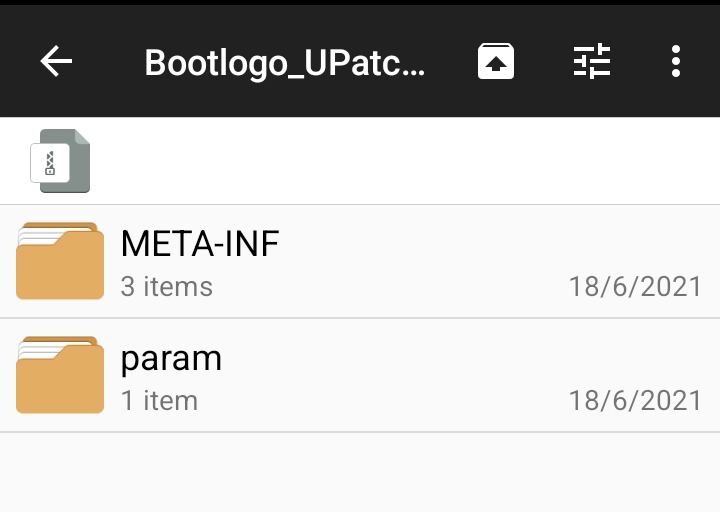Open the view settings sliders icon
The height and width of the screenshot is (512, 720).
coord(591,62)
